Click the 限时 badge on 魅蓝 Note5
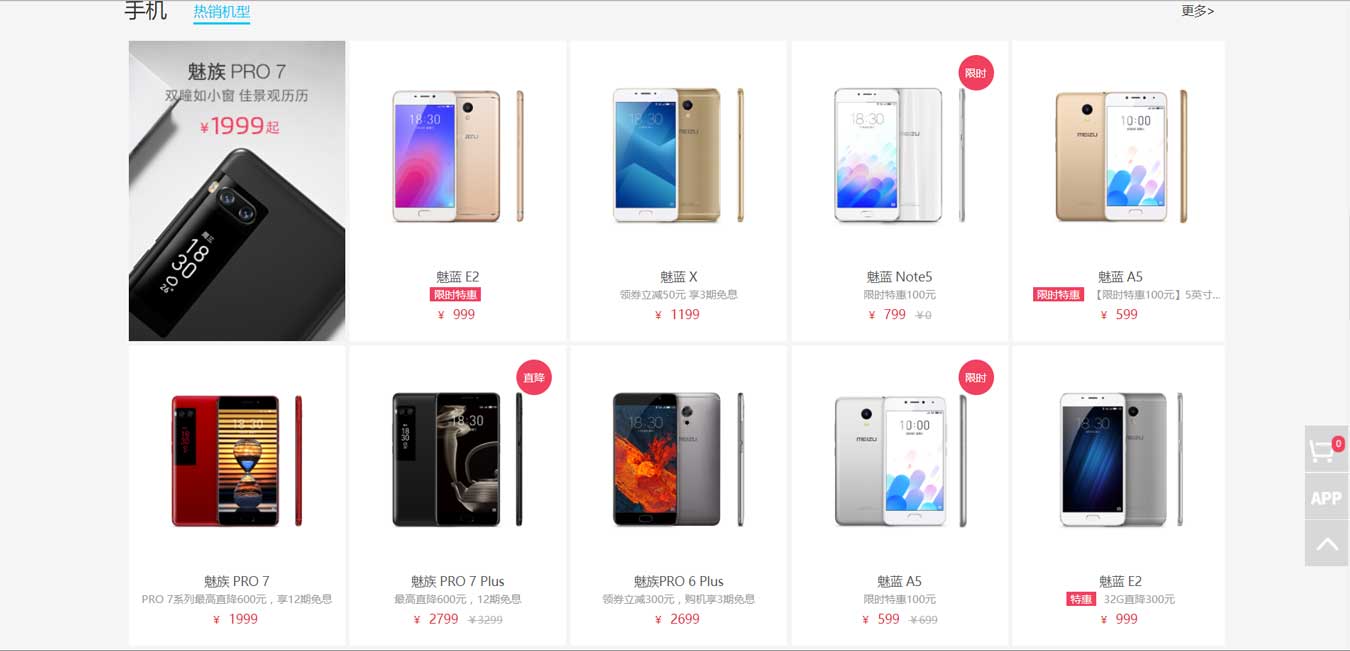1350x651 pixels. tap(976, 73)
